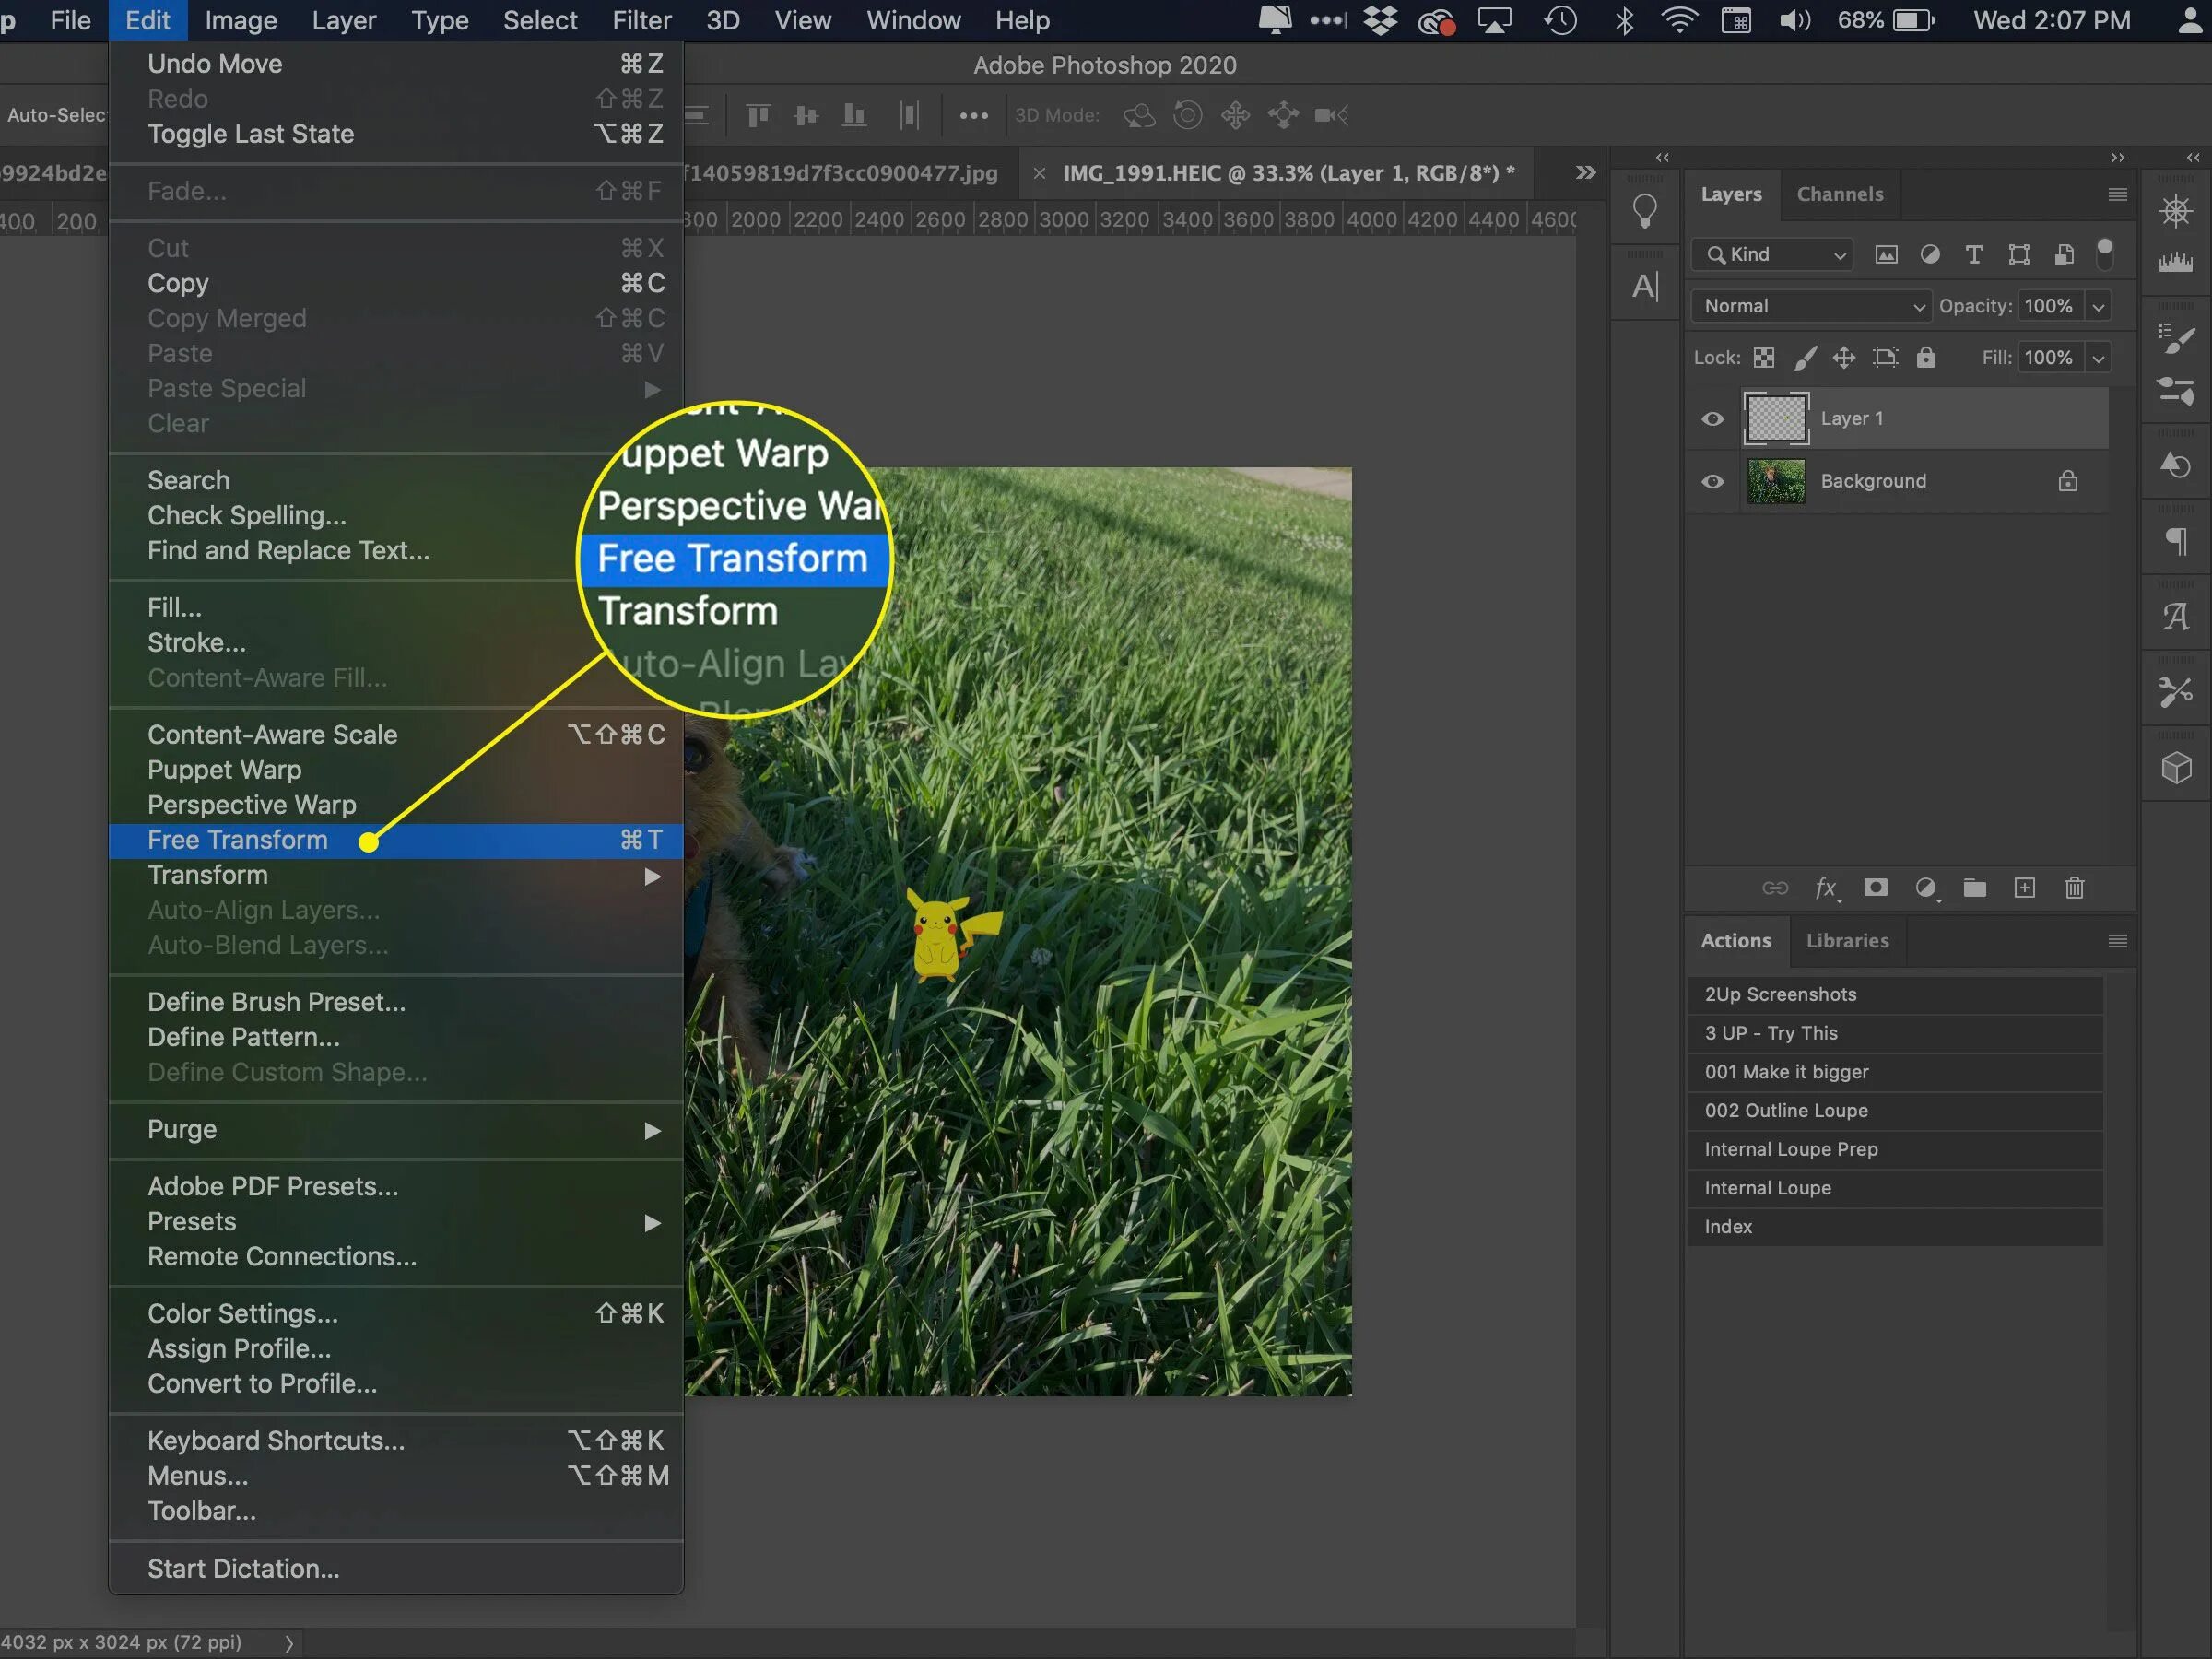Expand the Opacity slider dropdown arrow
Image resolution: width=2212 pixels, height=1659 pixels.
[x=2098, y=306]
